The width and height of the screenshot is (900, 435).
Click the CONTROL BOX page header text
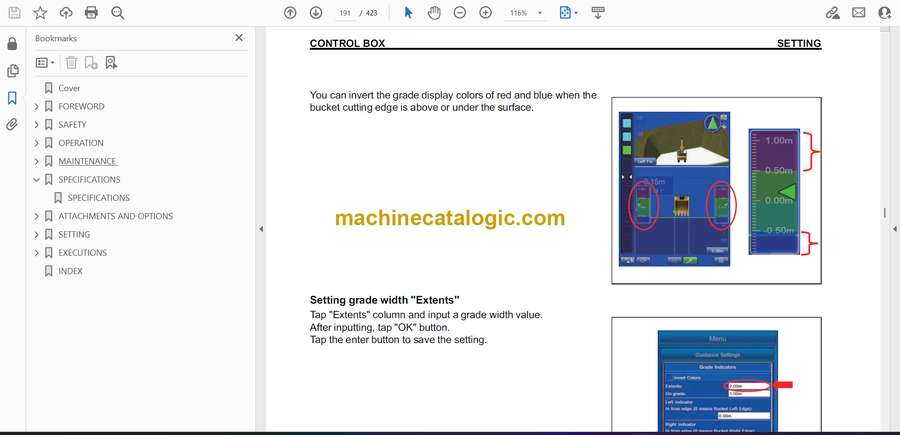[x=347, y=44]
